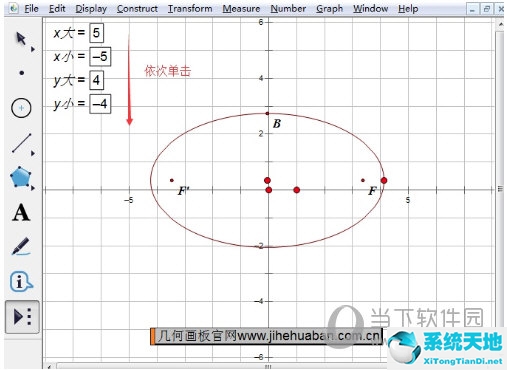Select the red point just above the origin

click(267, 180)
